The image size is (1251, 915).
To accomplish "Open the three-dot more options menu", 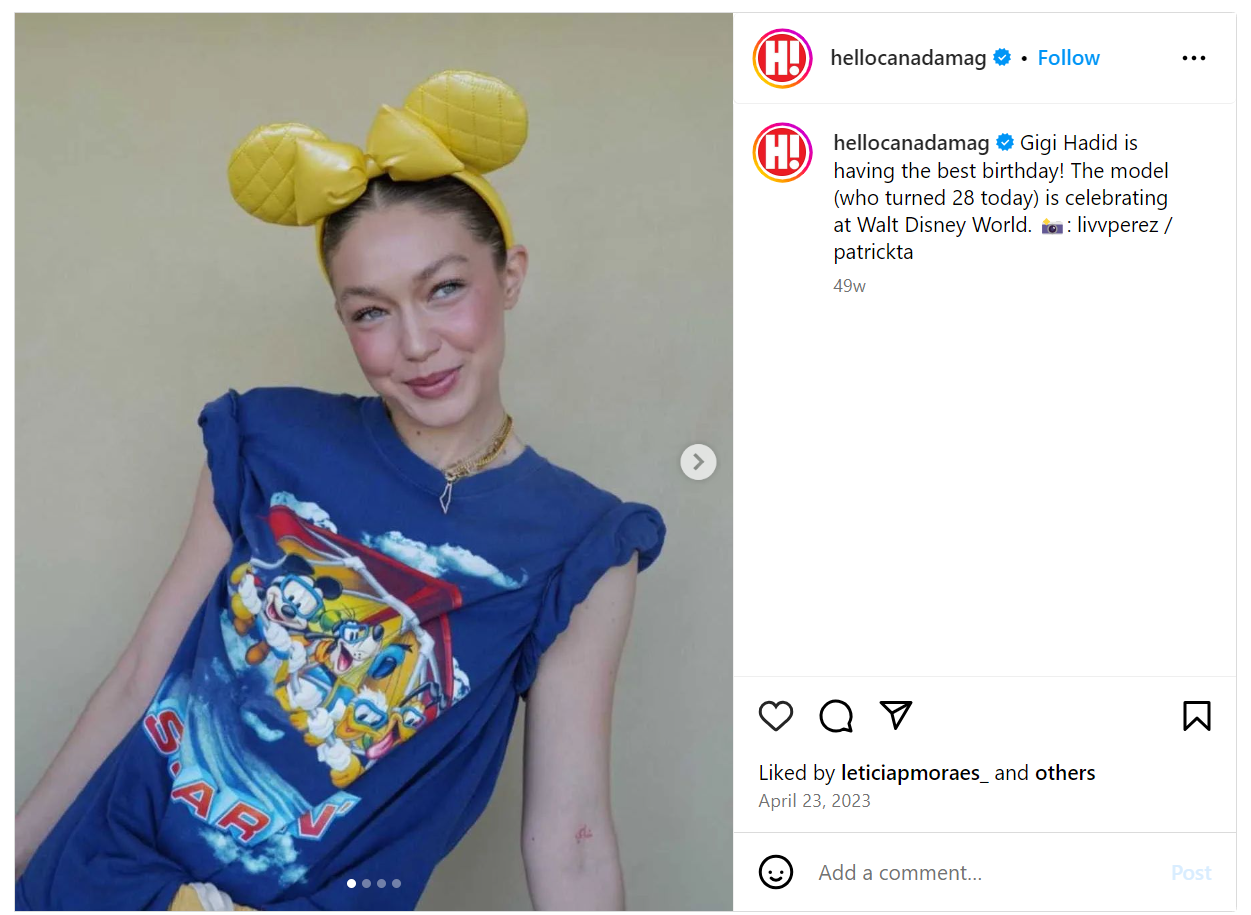I will coord(1194,58).
